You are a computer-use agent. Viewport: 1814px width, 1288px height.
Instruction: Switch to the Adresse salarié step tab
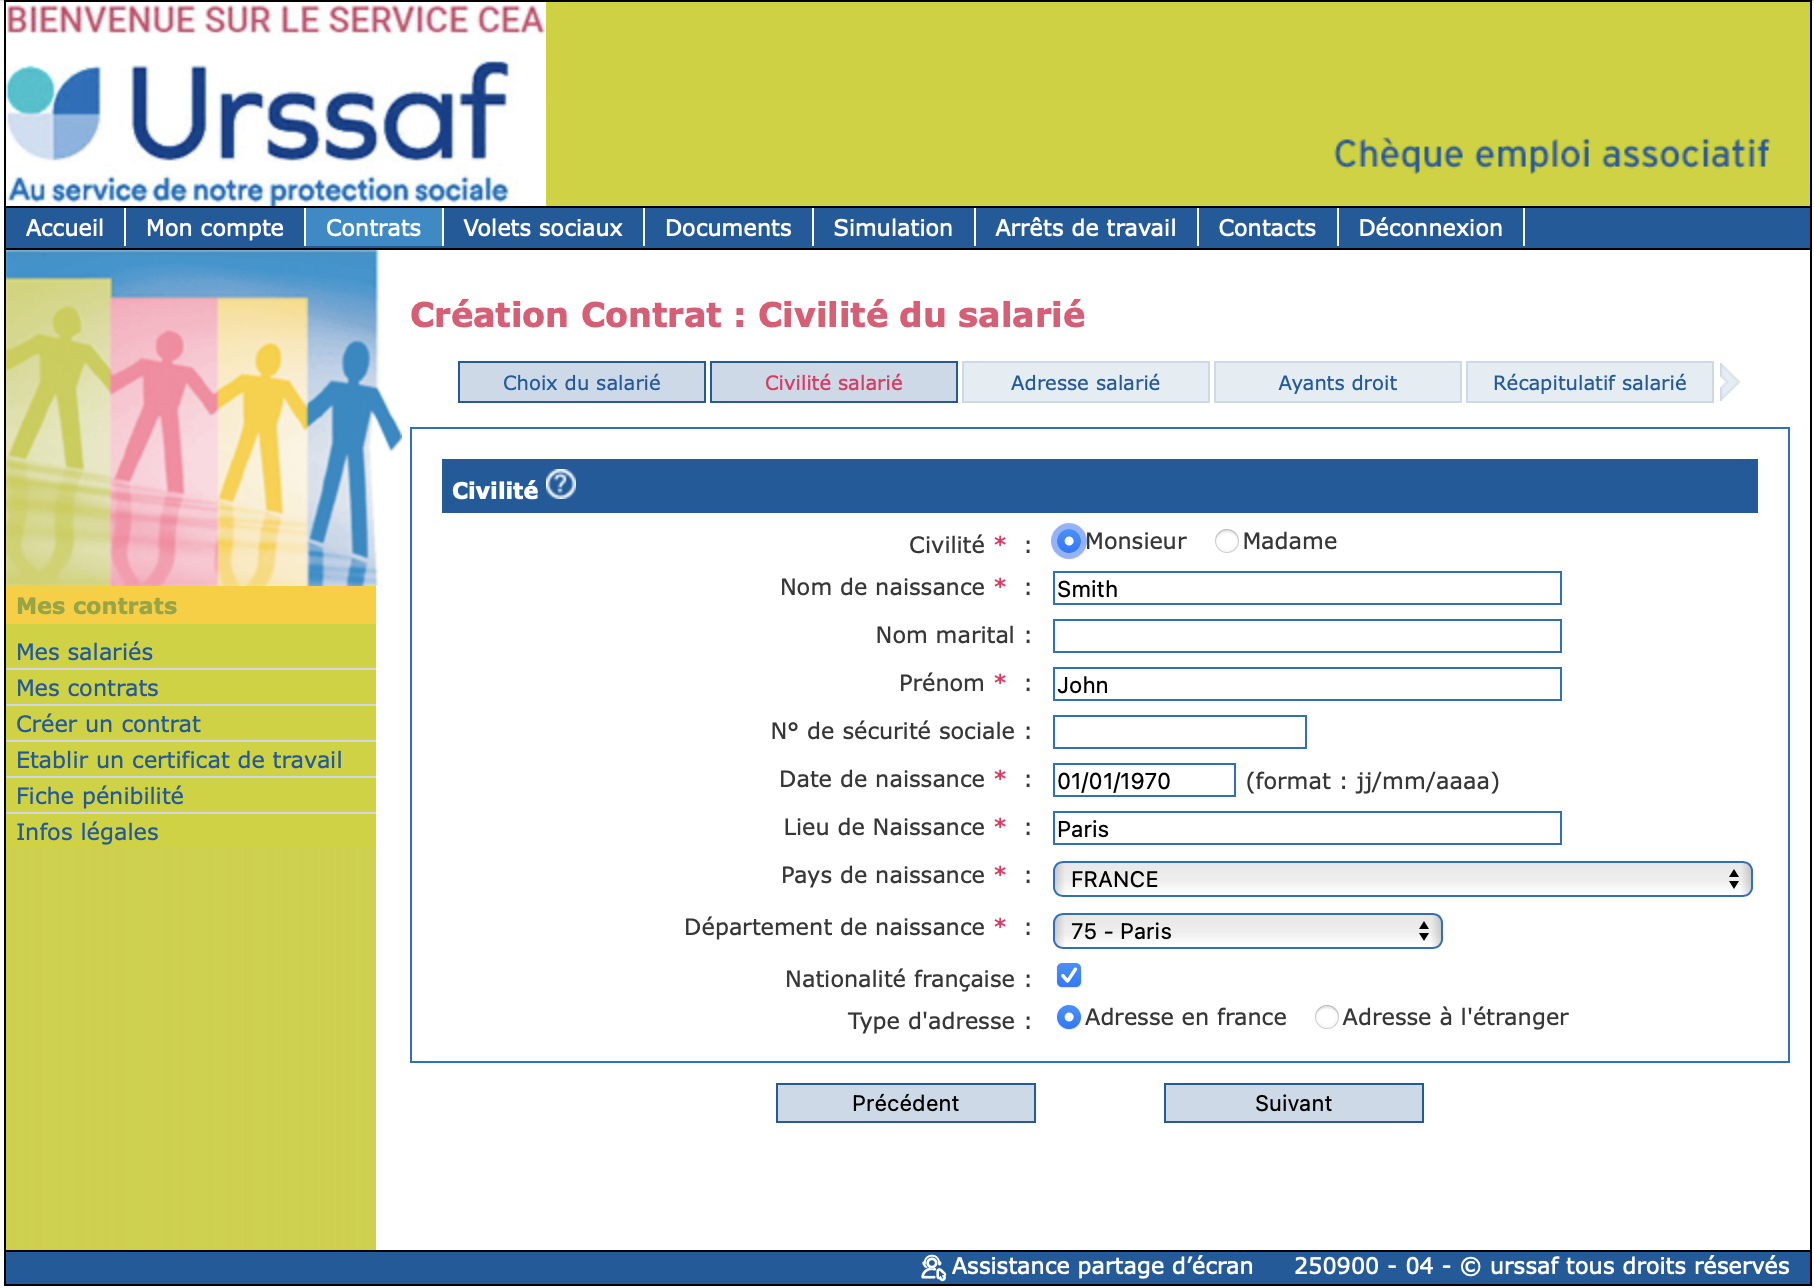(1085, 383)
